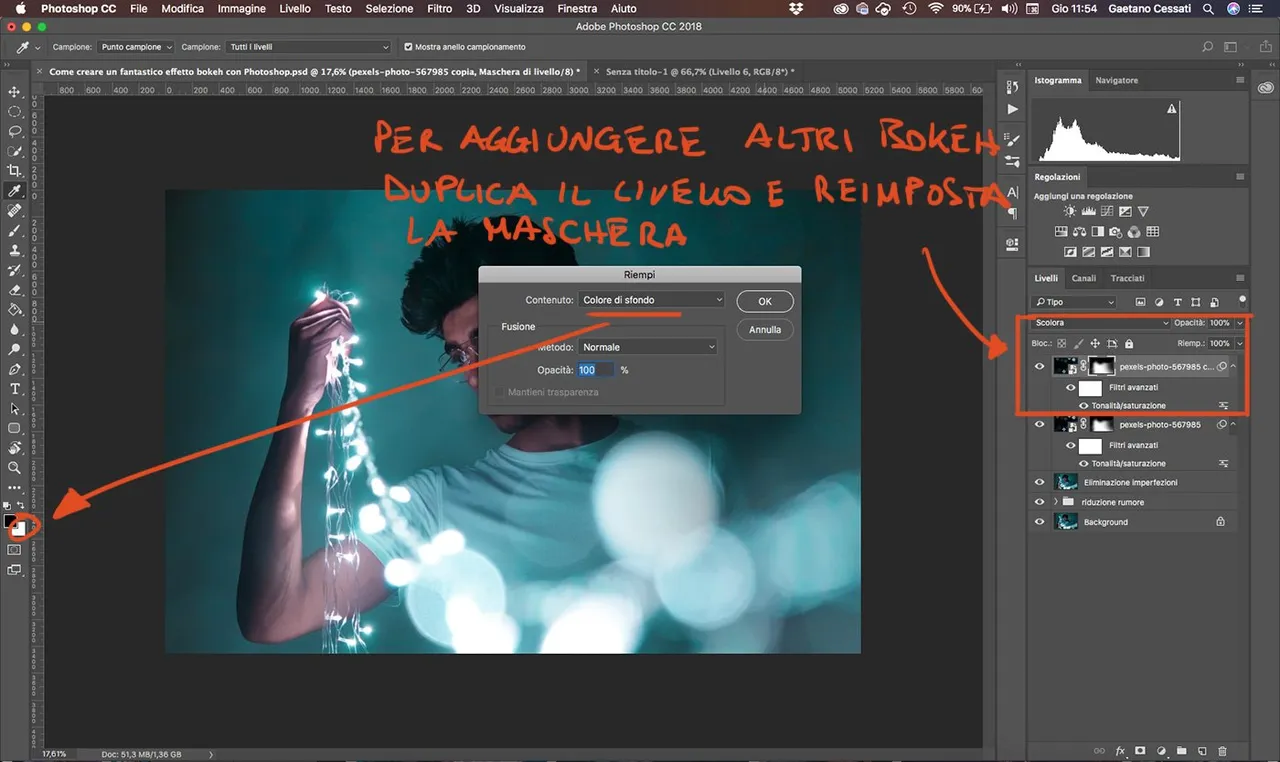
Task: Expand the riduzione rumore layer group
Action: [1054, 502]
